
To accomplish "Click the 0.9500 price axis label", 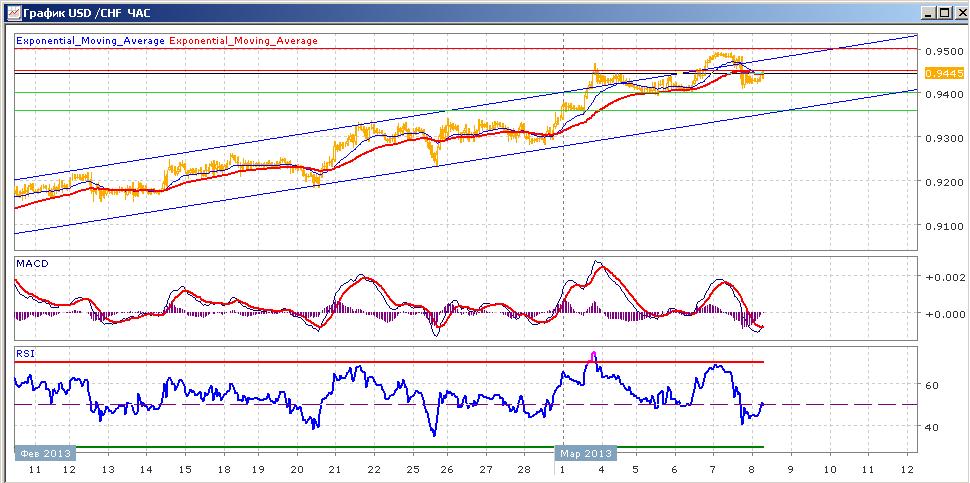I will point(945,51).
